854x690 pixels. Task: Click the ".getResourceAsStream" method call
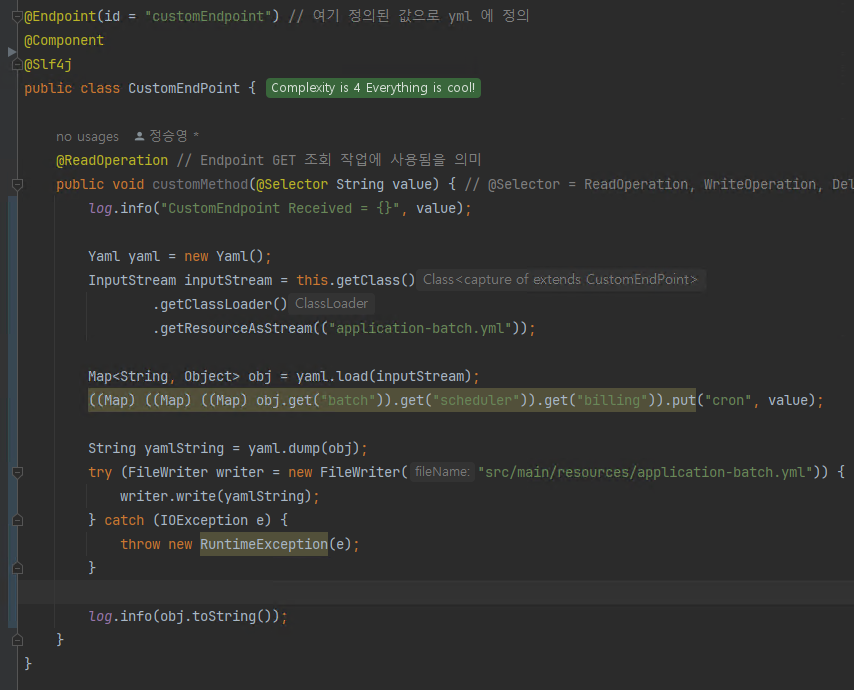coord(233,328)
